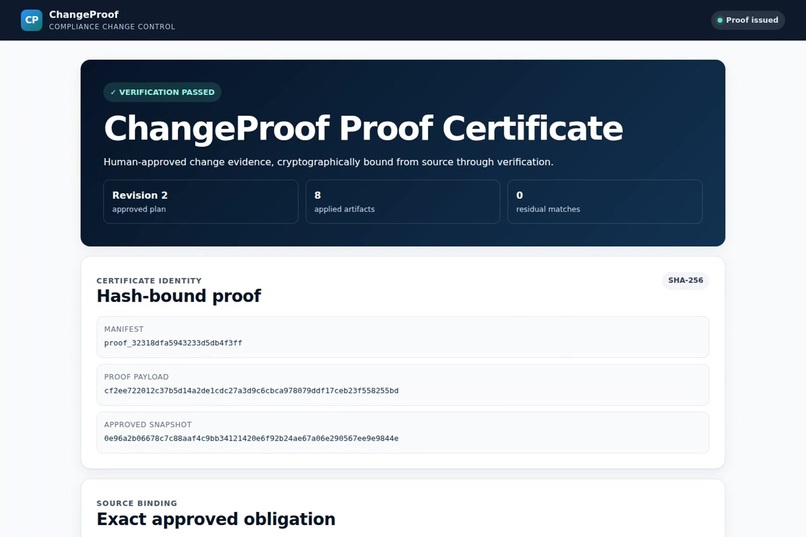The height and width of the screenshot is (537, 806).
Task: Select the Revision 2 approved plan card
Action: pos(200,201)
